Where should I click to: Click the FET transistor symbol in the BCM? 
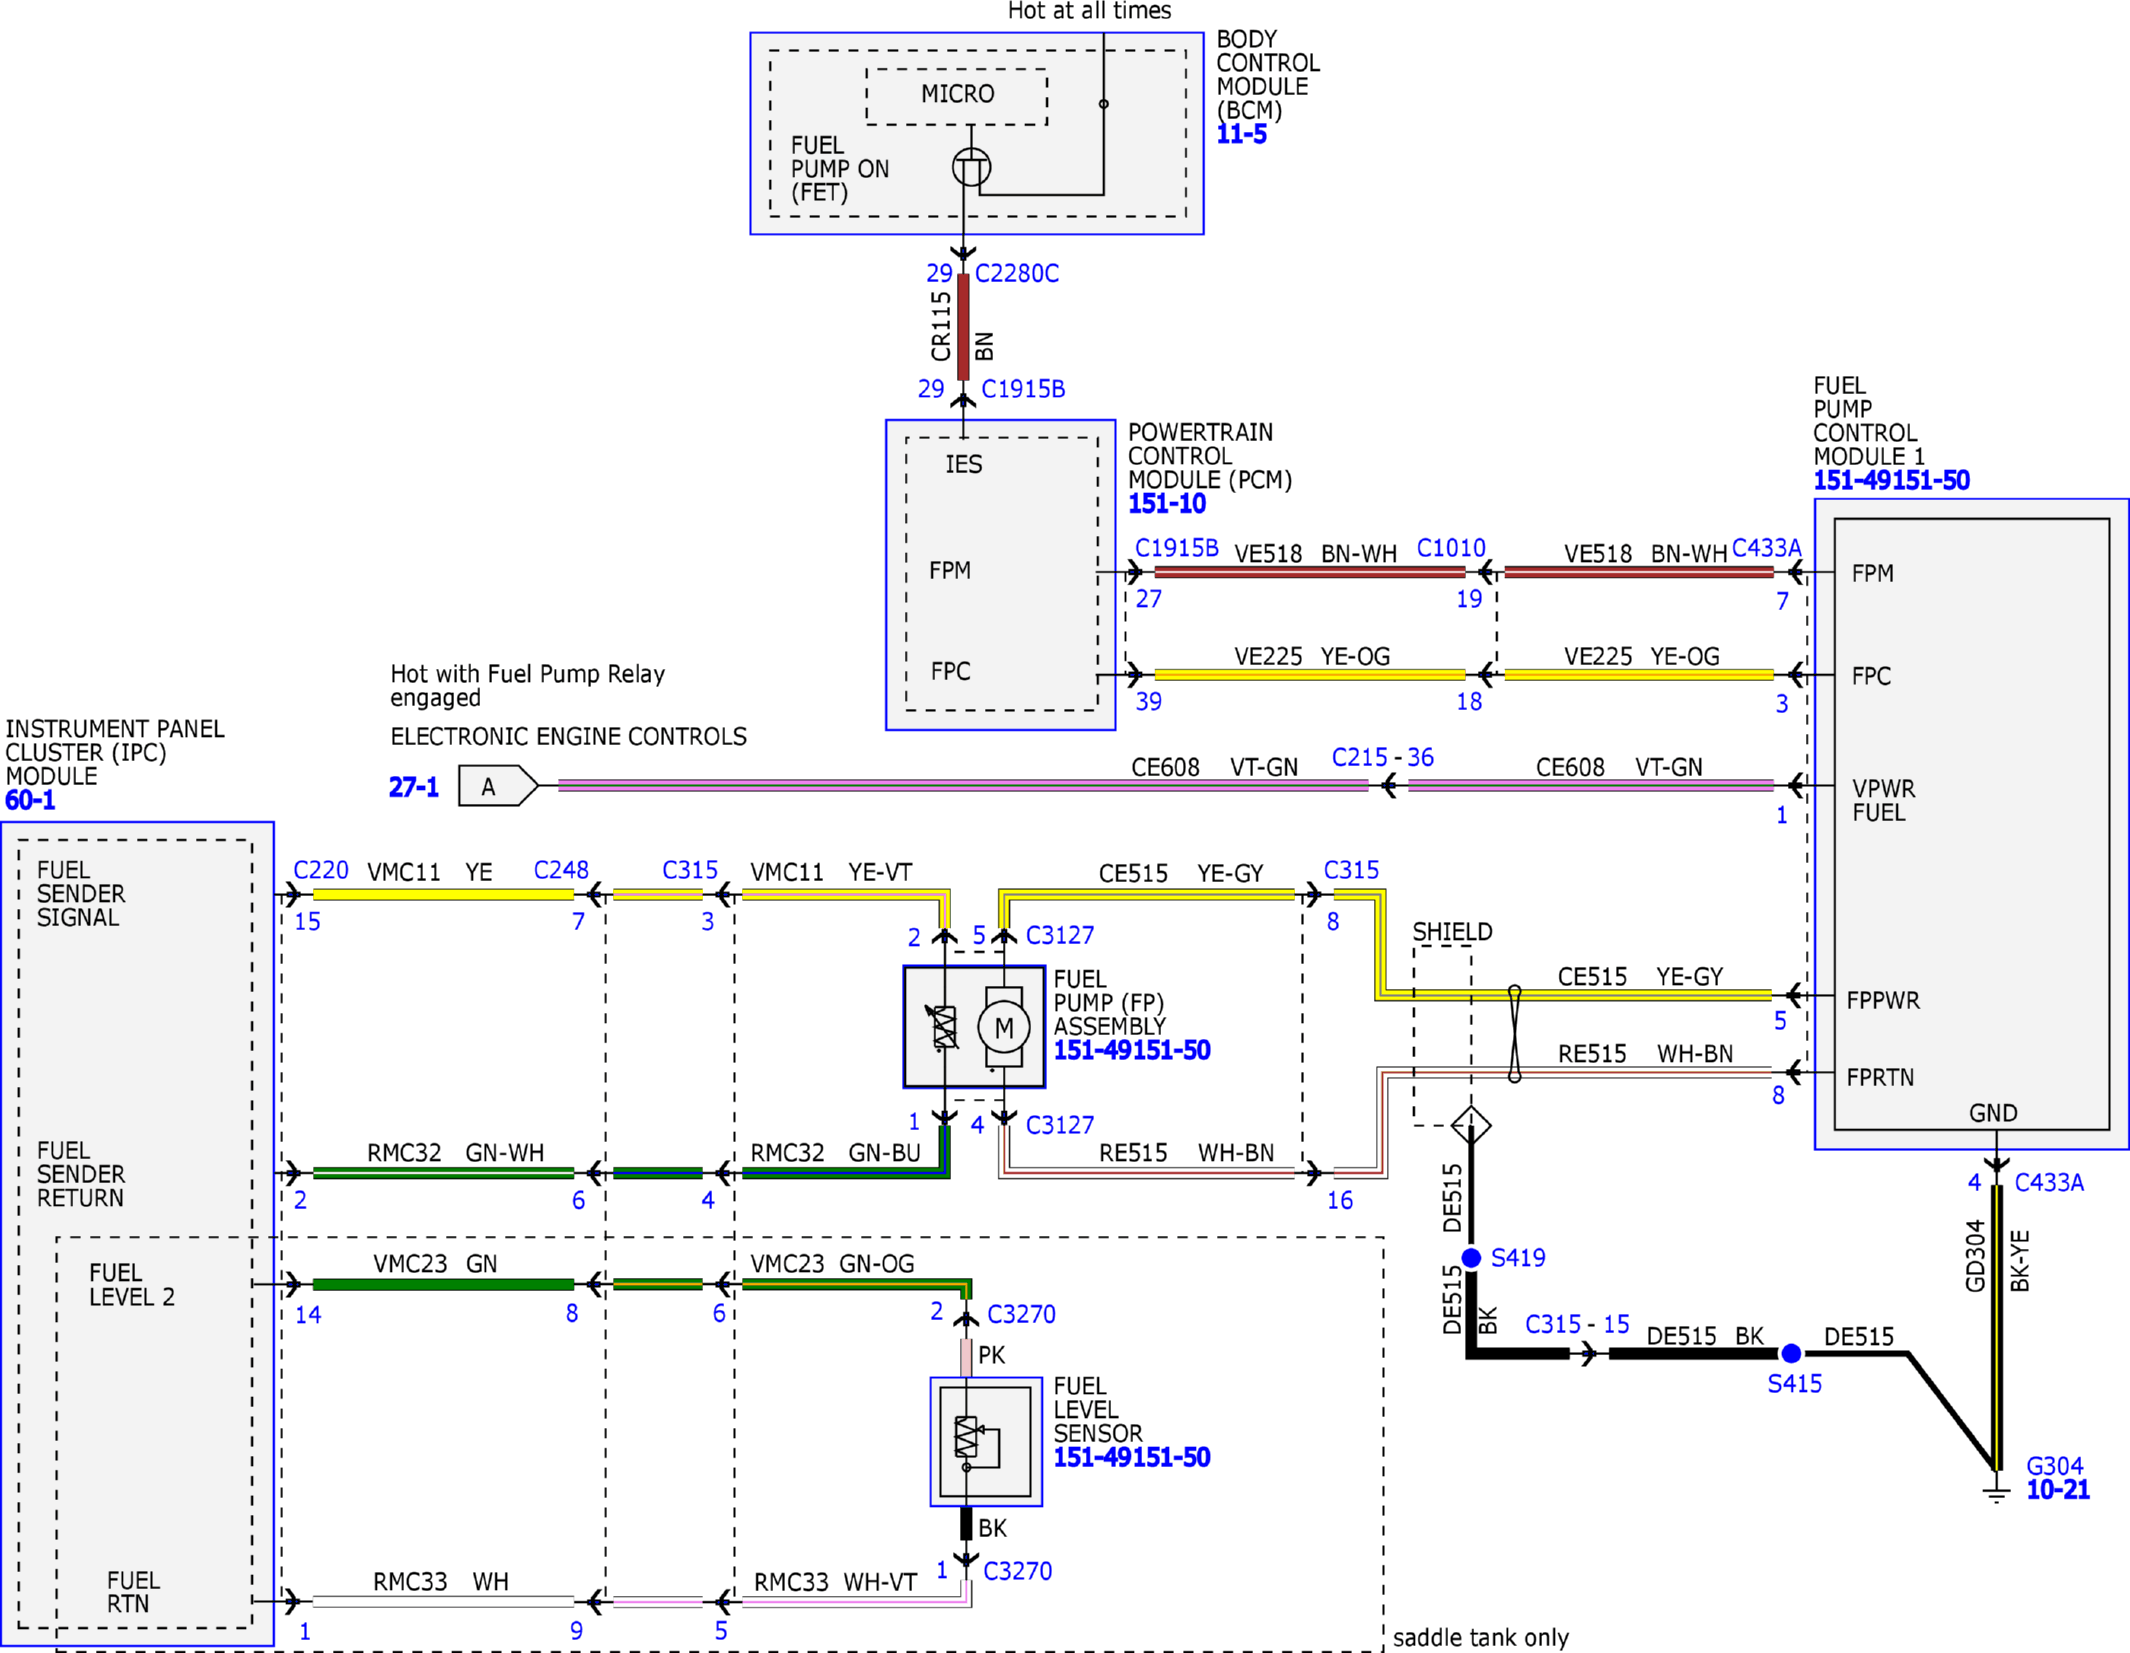(x=971, y=167)
